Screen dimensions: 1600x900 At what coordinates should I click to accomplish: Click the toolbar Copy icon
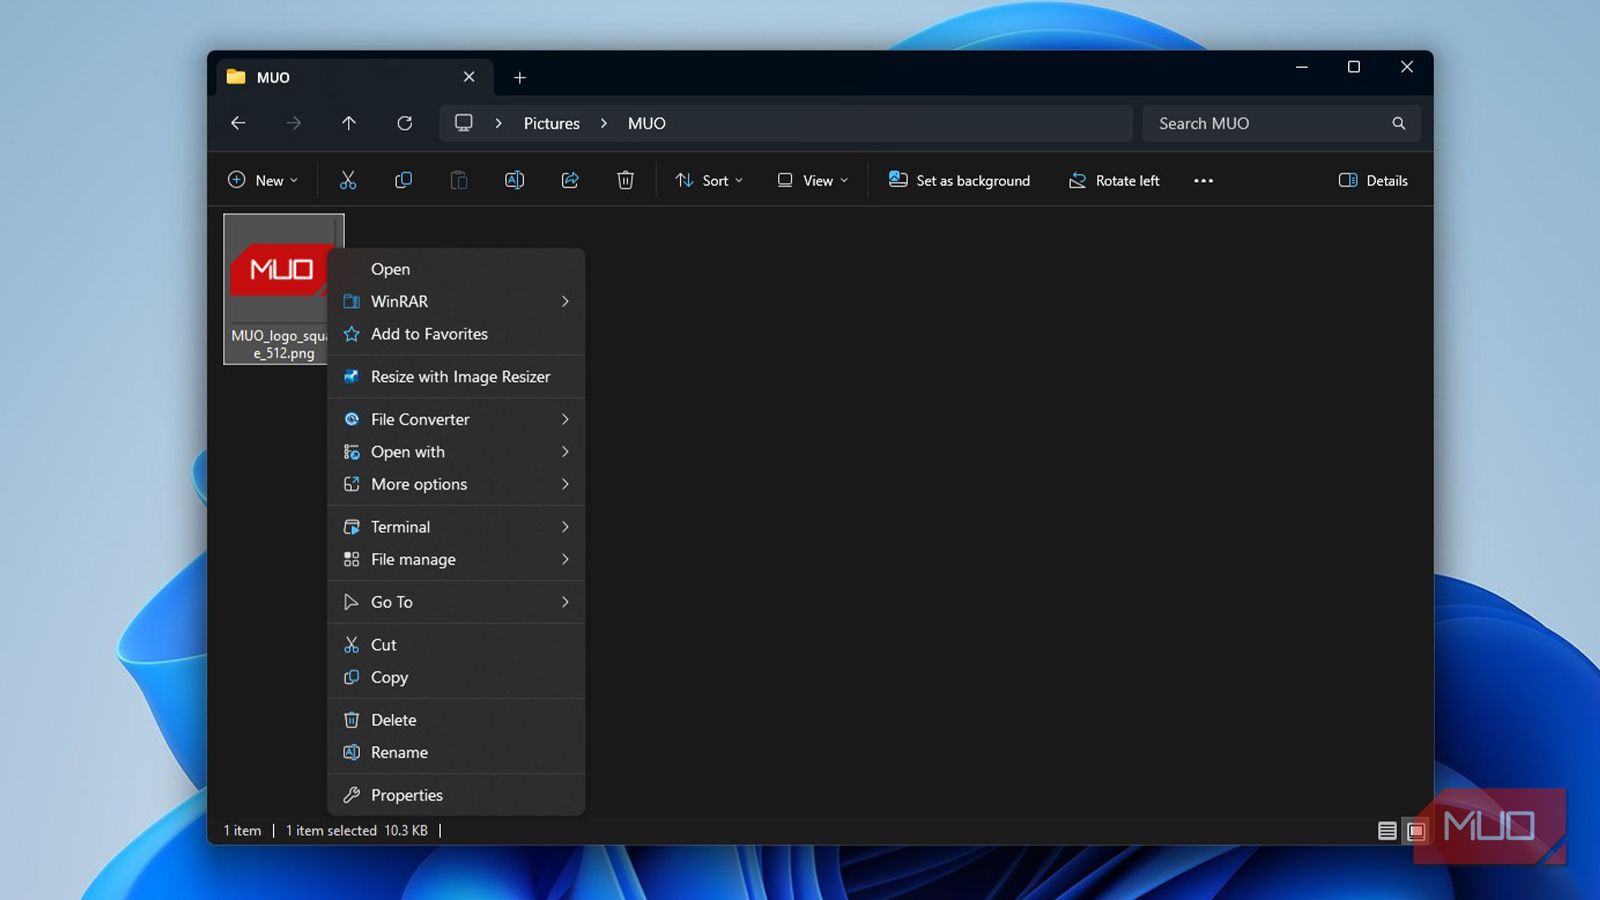(x=403, y=180)
